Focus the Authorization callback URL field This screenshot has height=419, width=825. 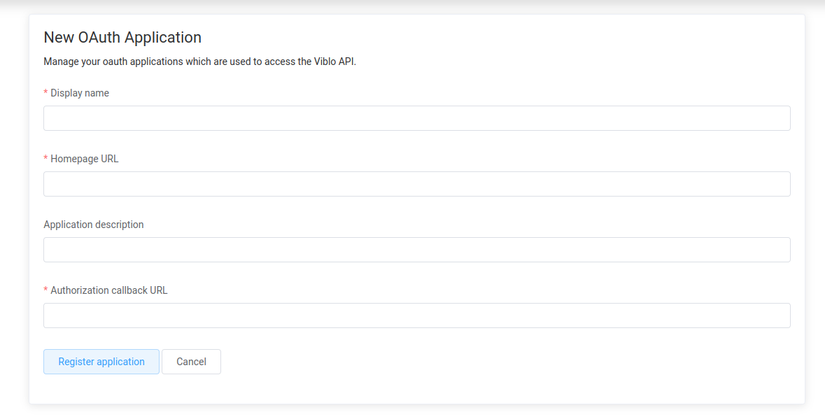click(x=416, y=316)
